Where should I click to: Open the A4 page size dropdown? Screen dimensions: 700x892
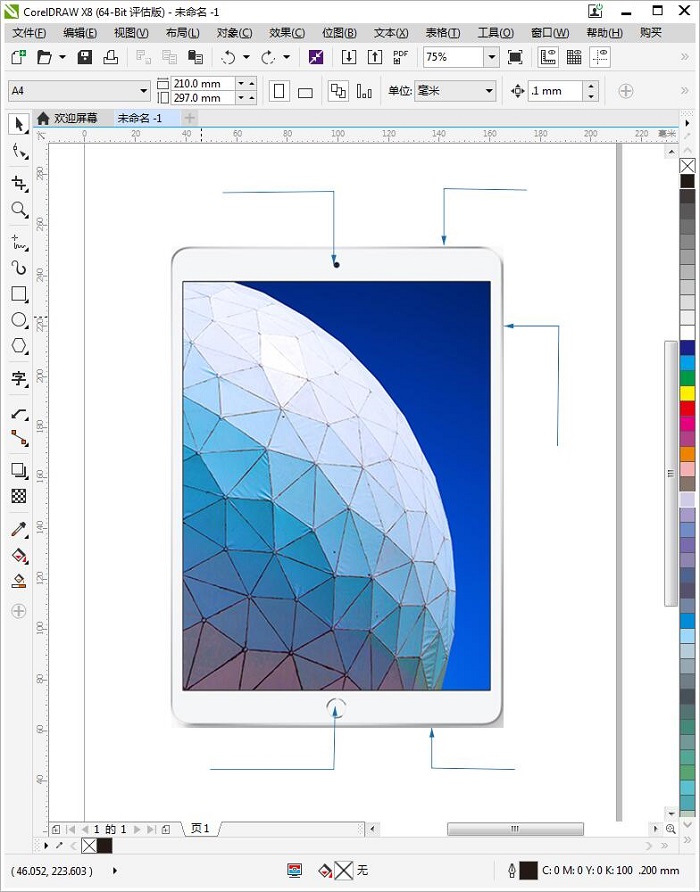pos(144,91)
